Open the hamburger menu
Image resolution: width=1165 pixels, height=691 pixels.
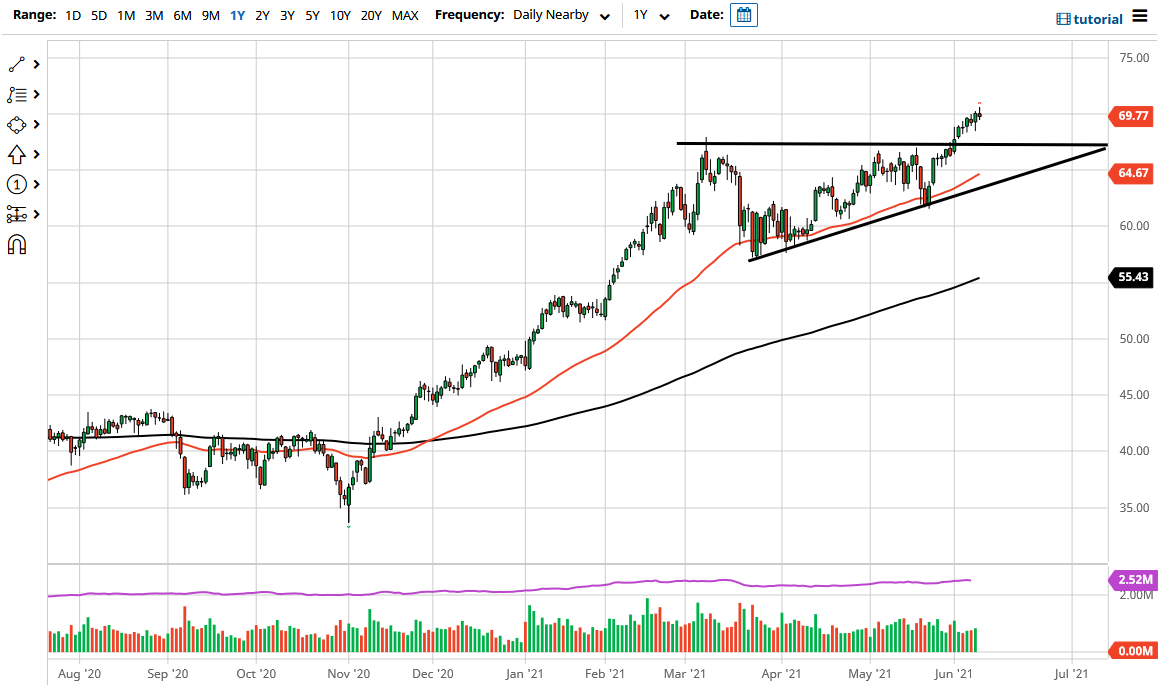pos(1142,16)
